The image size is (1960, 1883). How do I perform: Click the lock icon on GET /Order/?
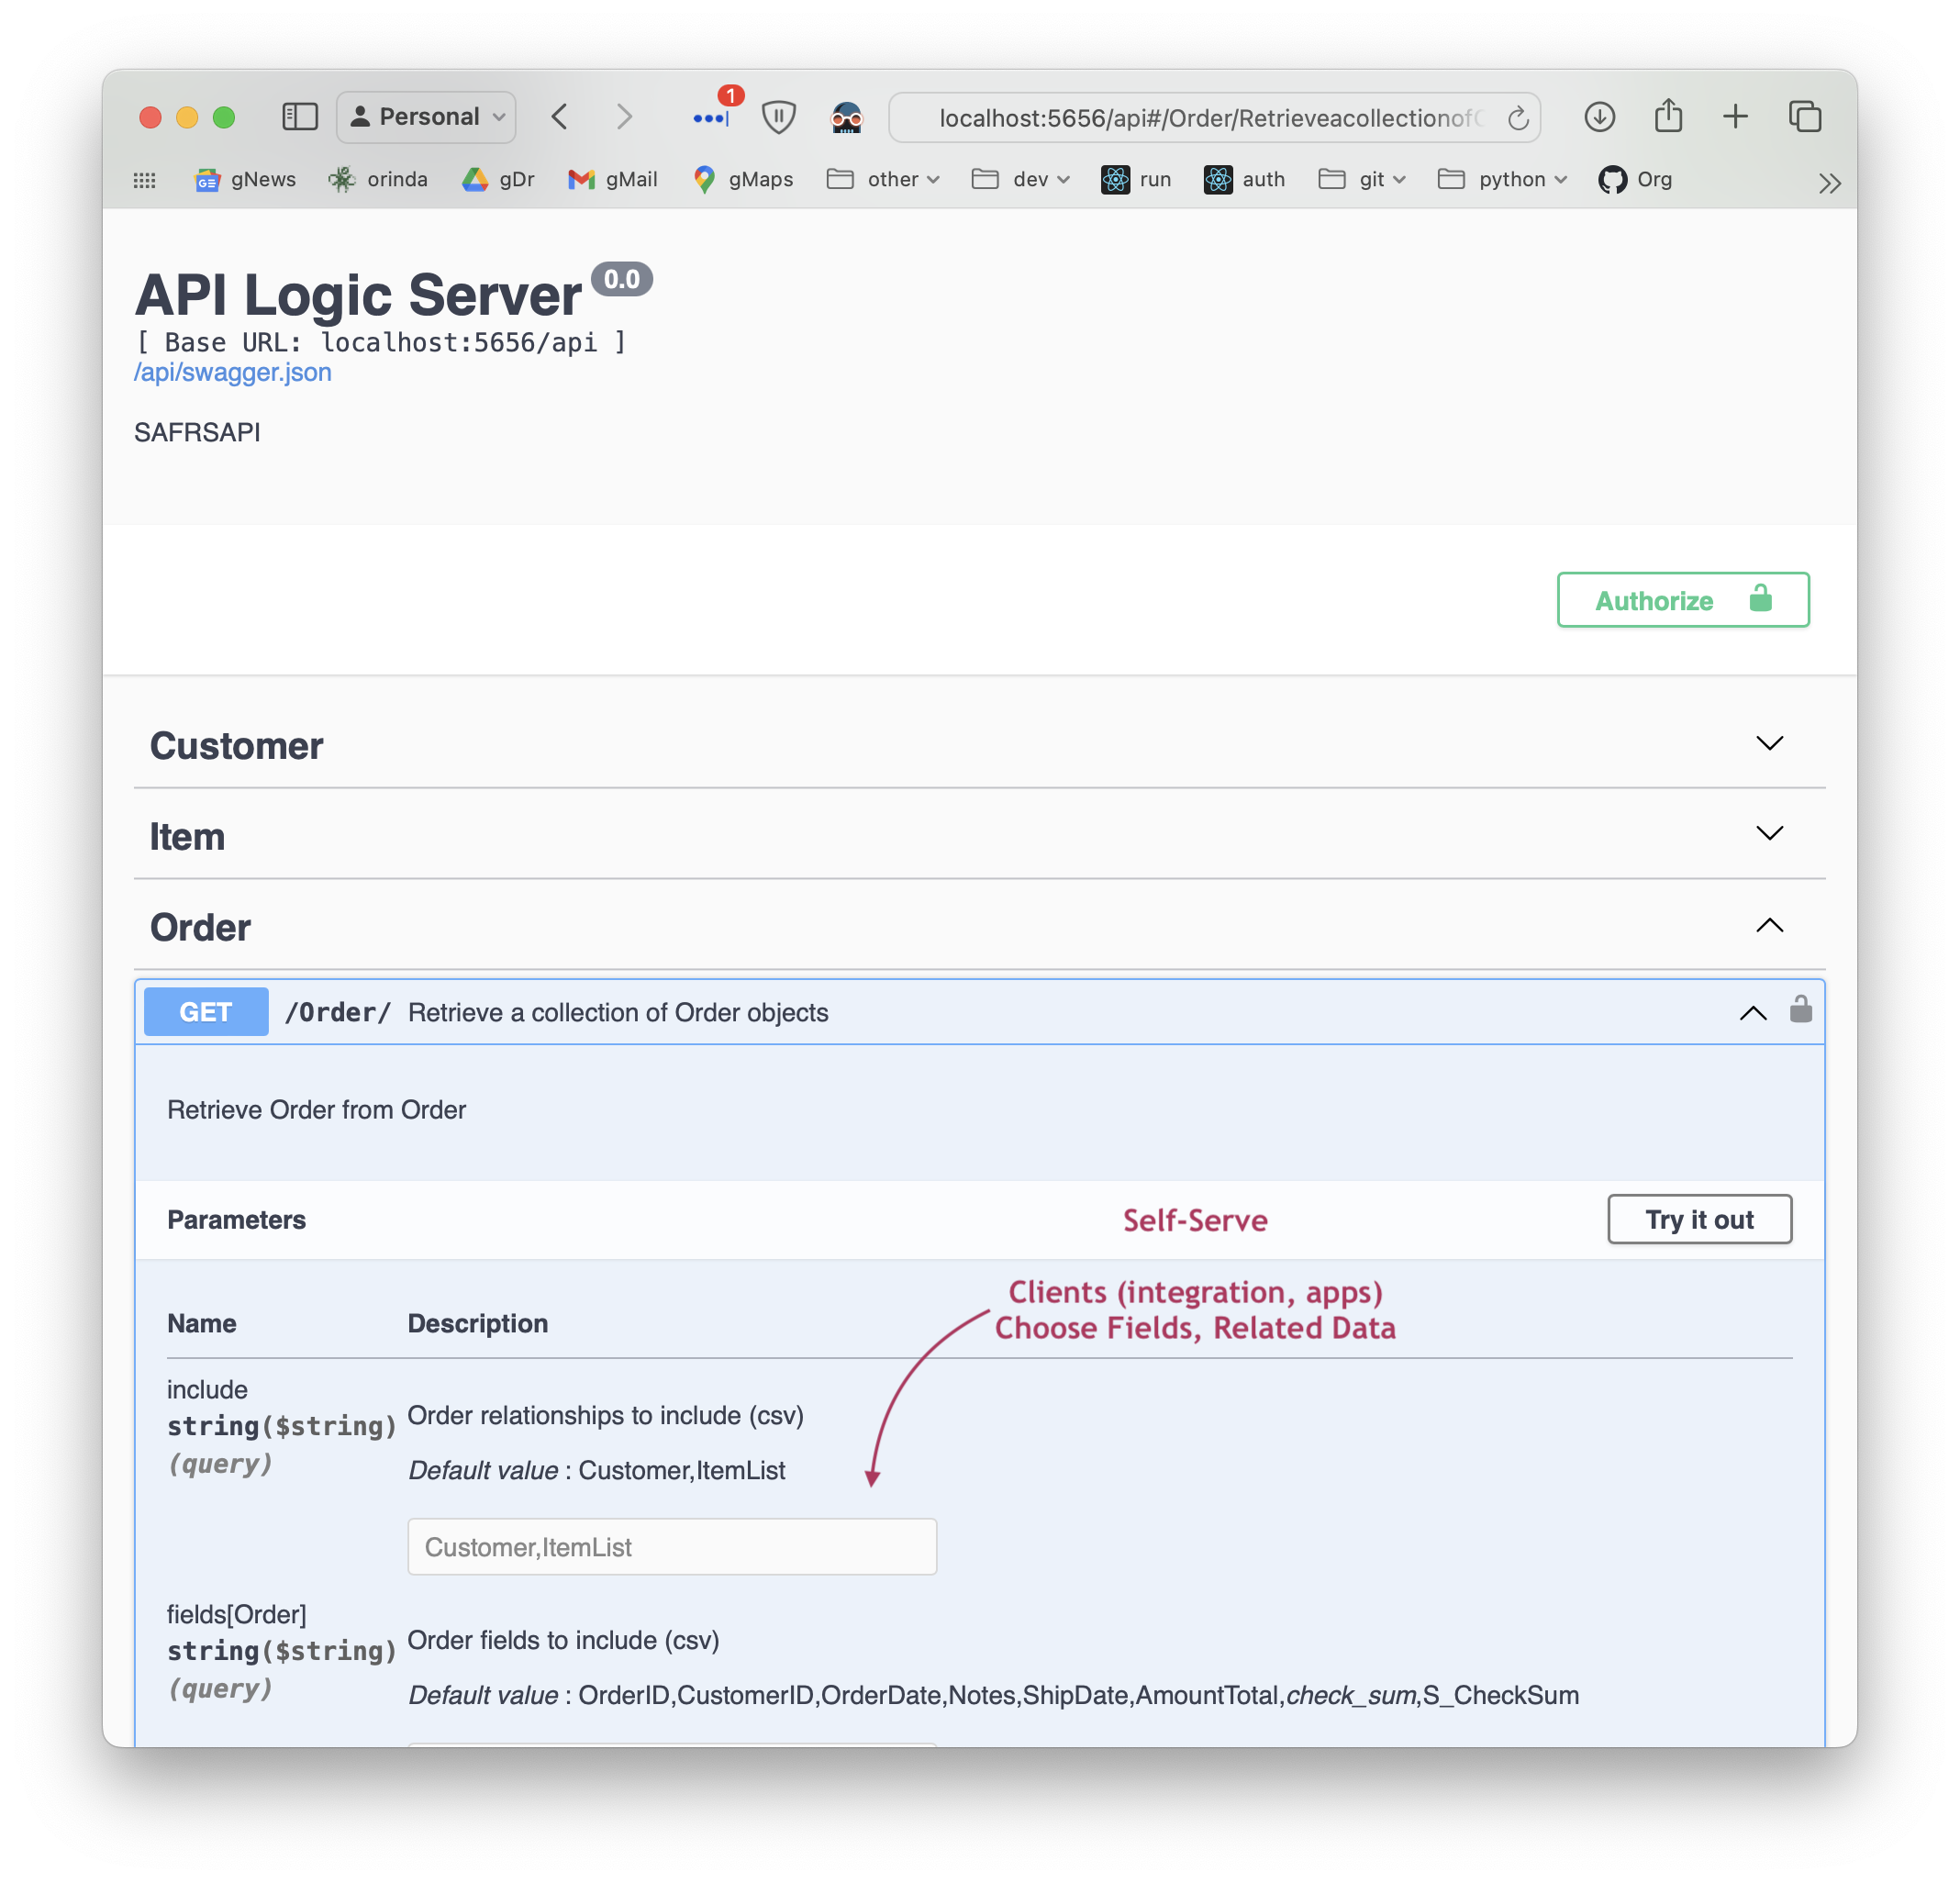click(1800, 1010)
